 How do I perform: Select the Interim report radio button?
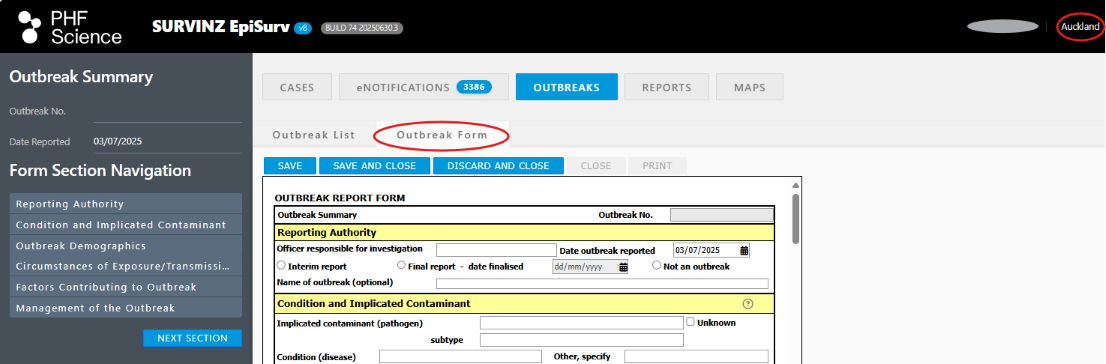281,266
